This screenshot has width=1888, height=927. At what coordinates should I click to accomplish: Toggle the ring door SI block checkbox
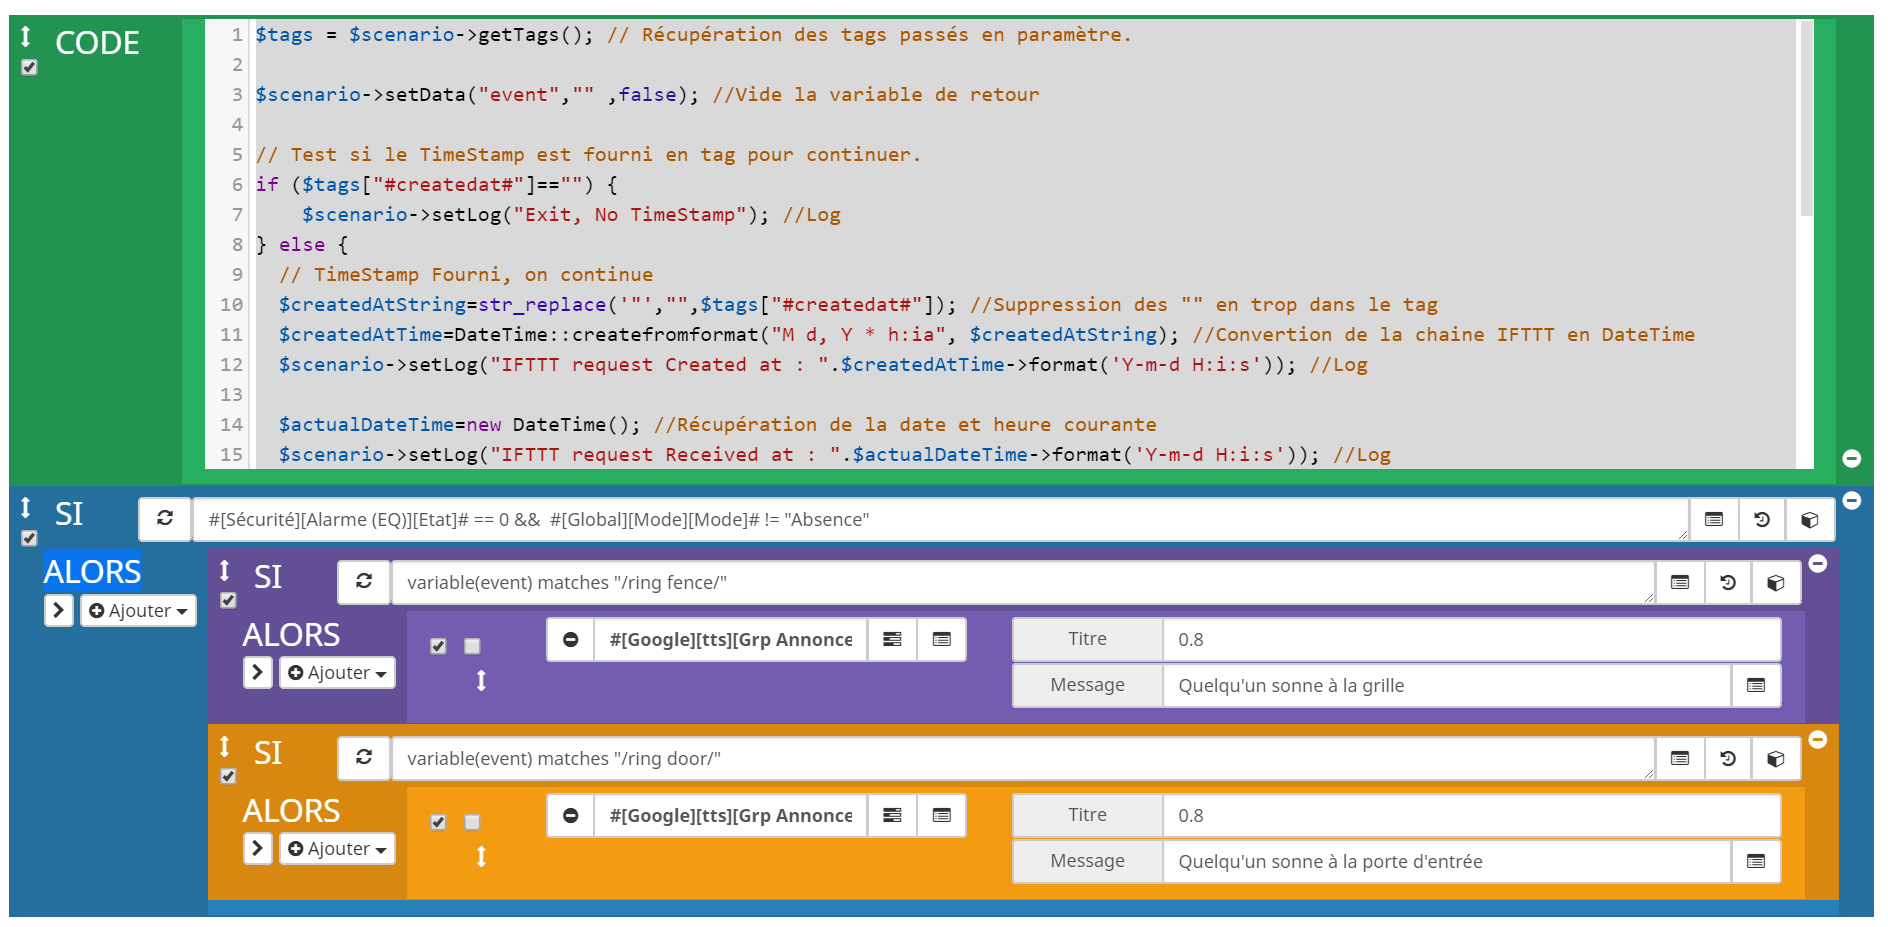click(x=228, y=776)
